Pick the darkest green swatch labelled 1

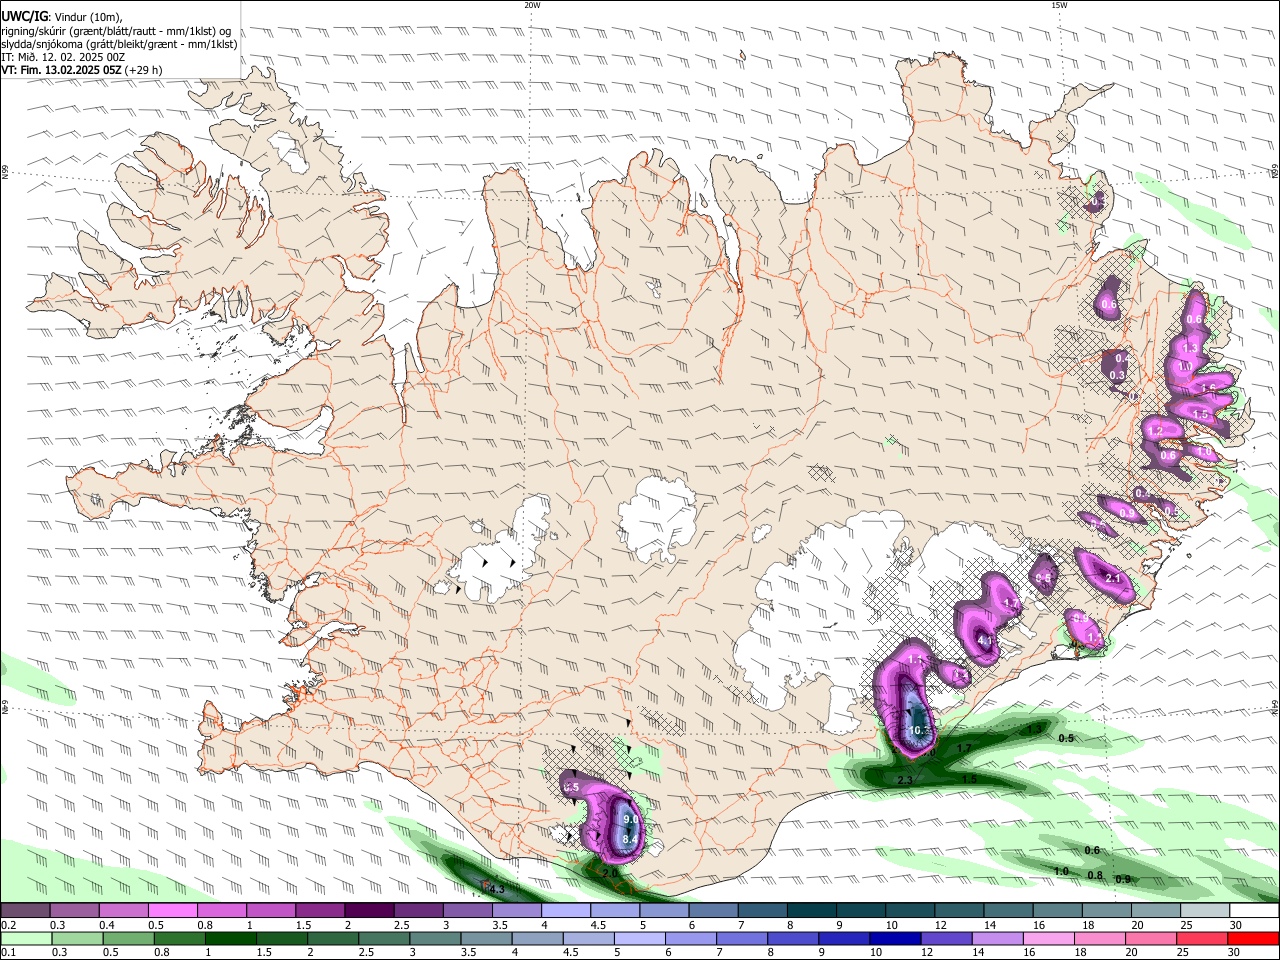(x=230, y=938)
